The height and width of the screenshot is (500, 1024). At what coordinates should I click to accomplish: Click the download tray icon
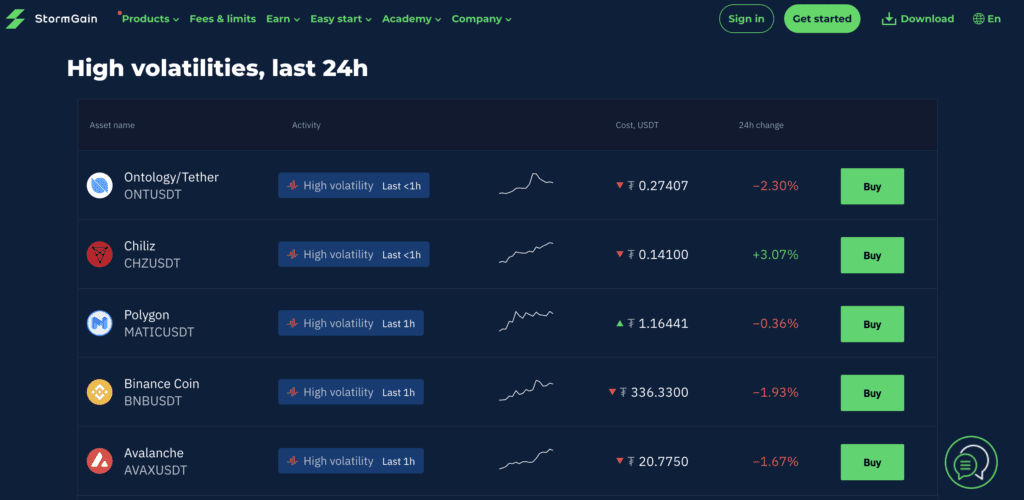[889, 19]
